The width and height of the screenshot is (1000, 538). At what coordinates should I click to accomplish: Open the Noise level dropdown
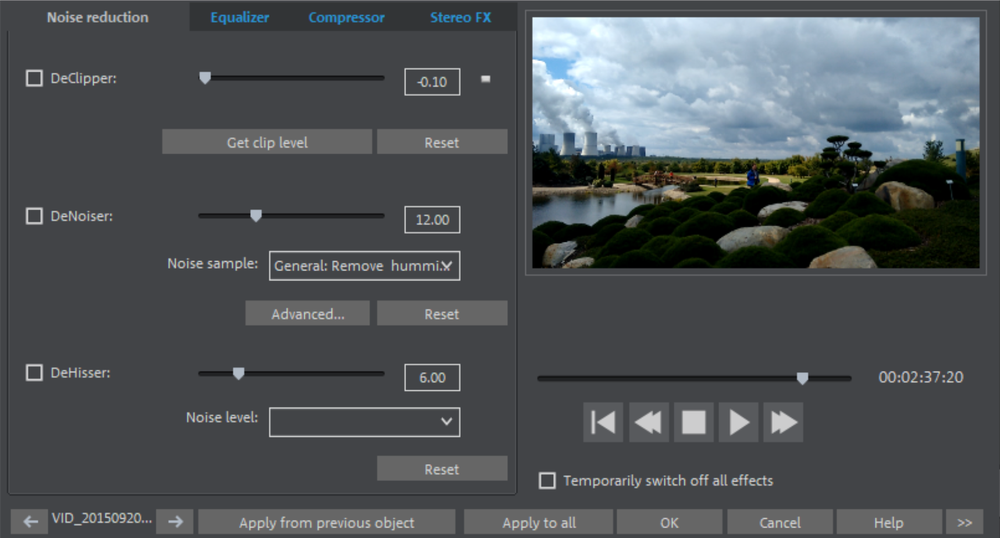pyautogui.click(x=364, y=422)
